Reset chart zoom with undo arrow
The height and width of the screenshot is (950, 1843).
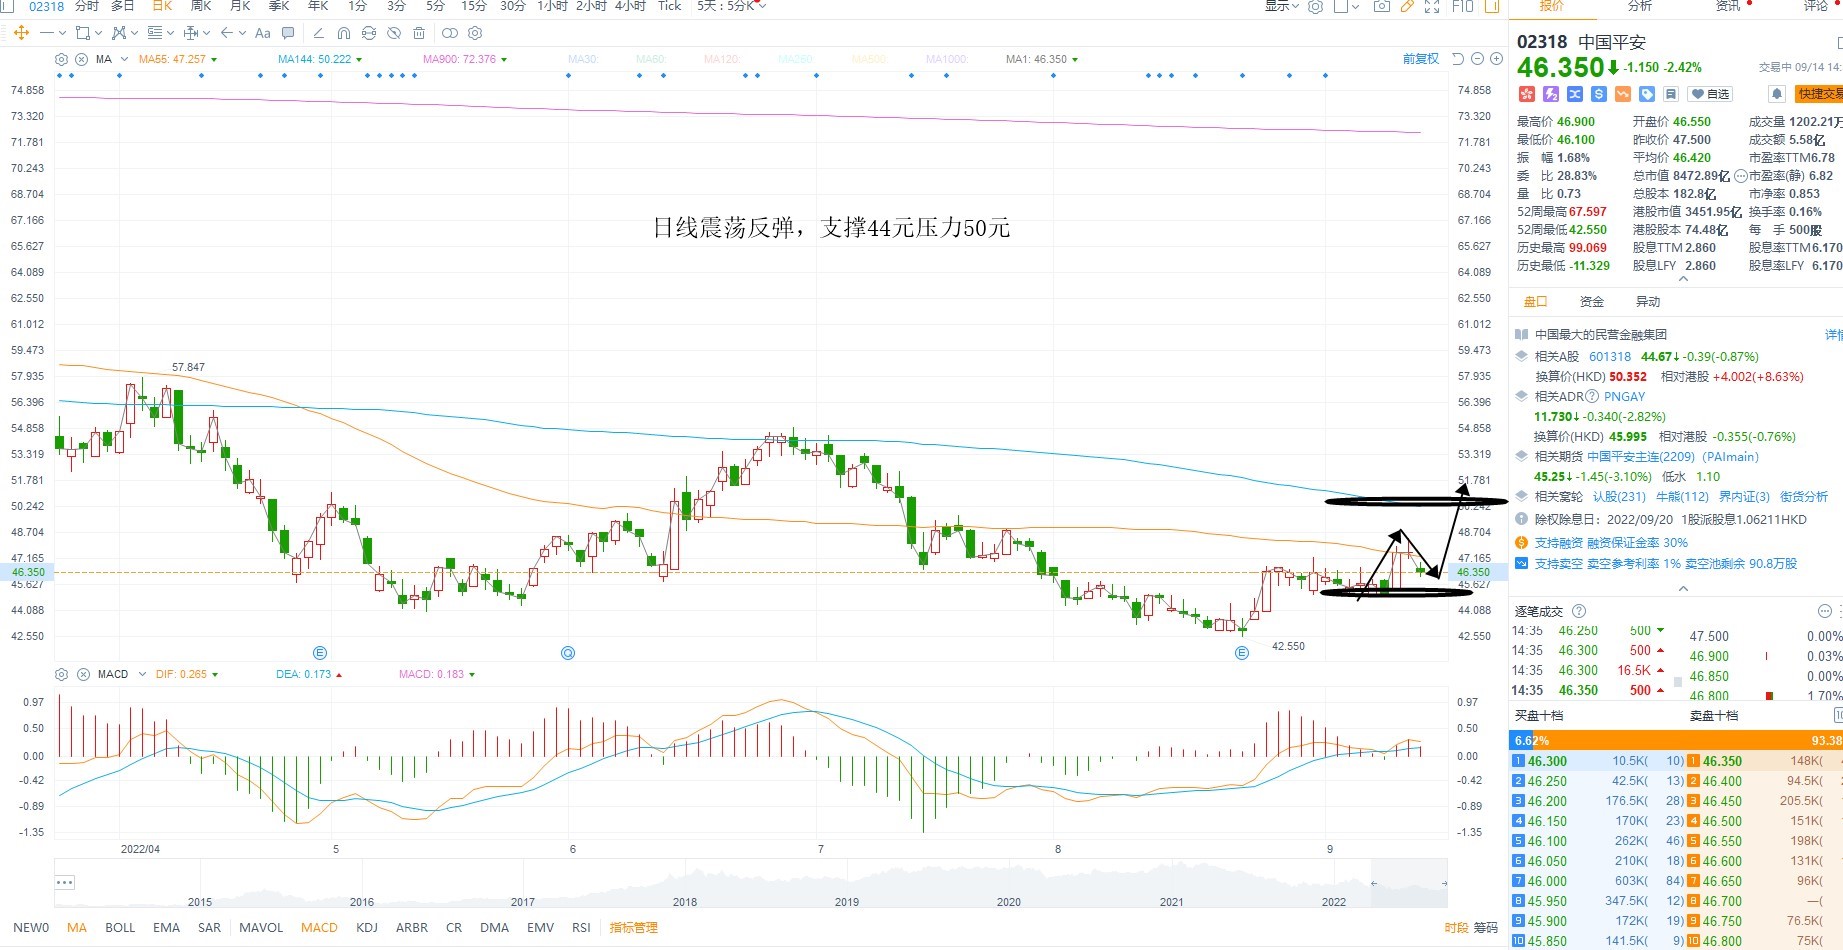point(1458,59)
